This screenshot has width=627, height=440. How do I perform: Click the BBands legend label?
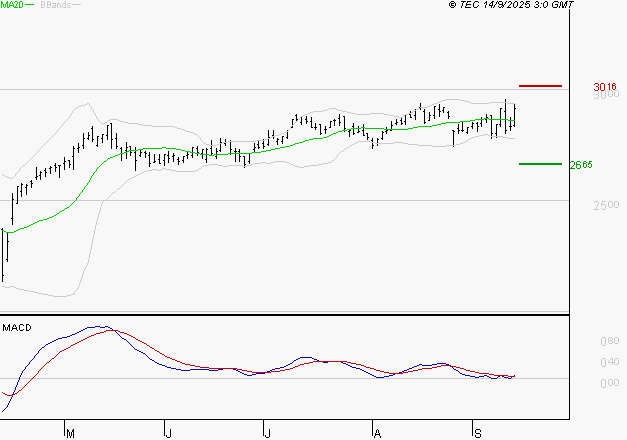click(x=56, y=5)
